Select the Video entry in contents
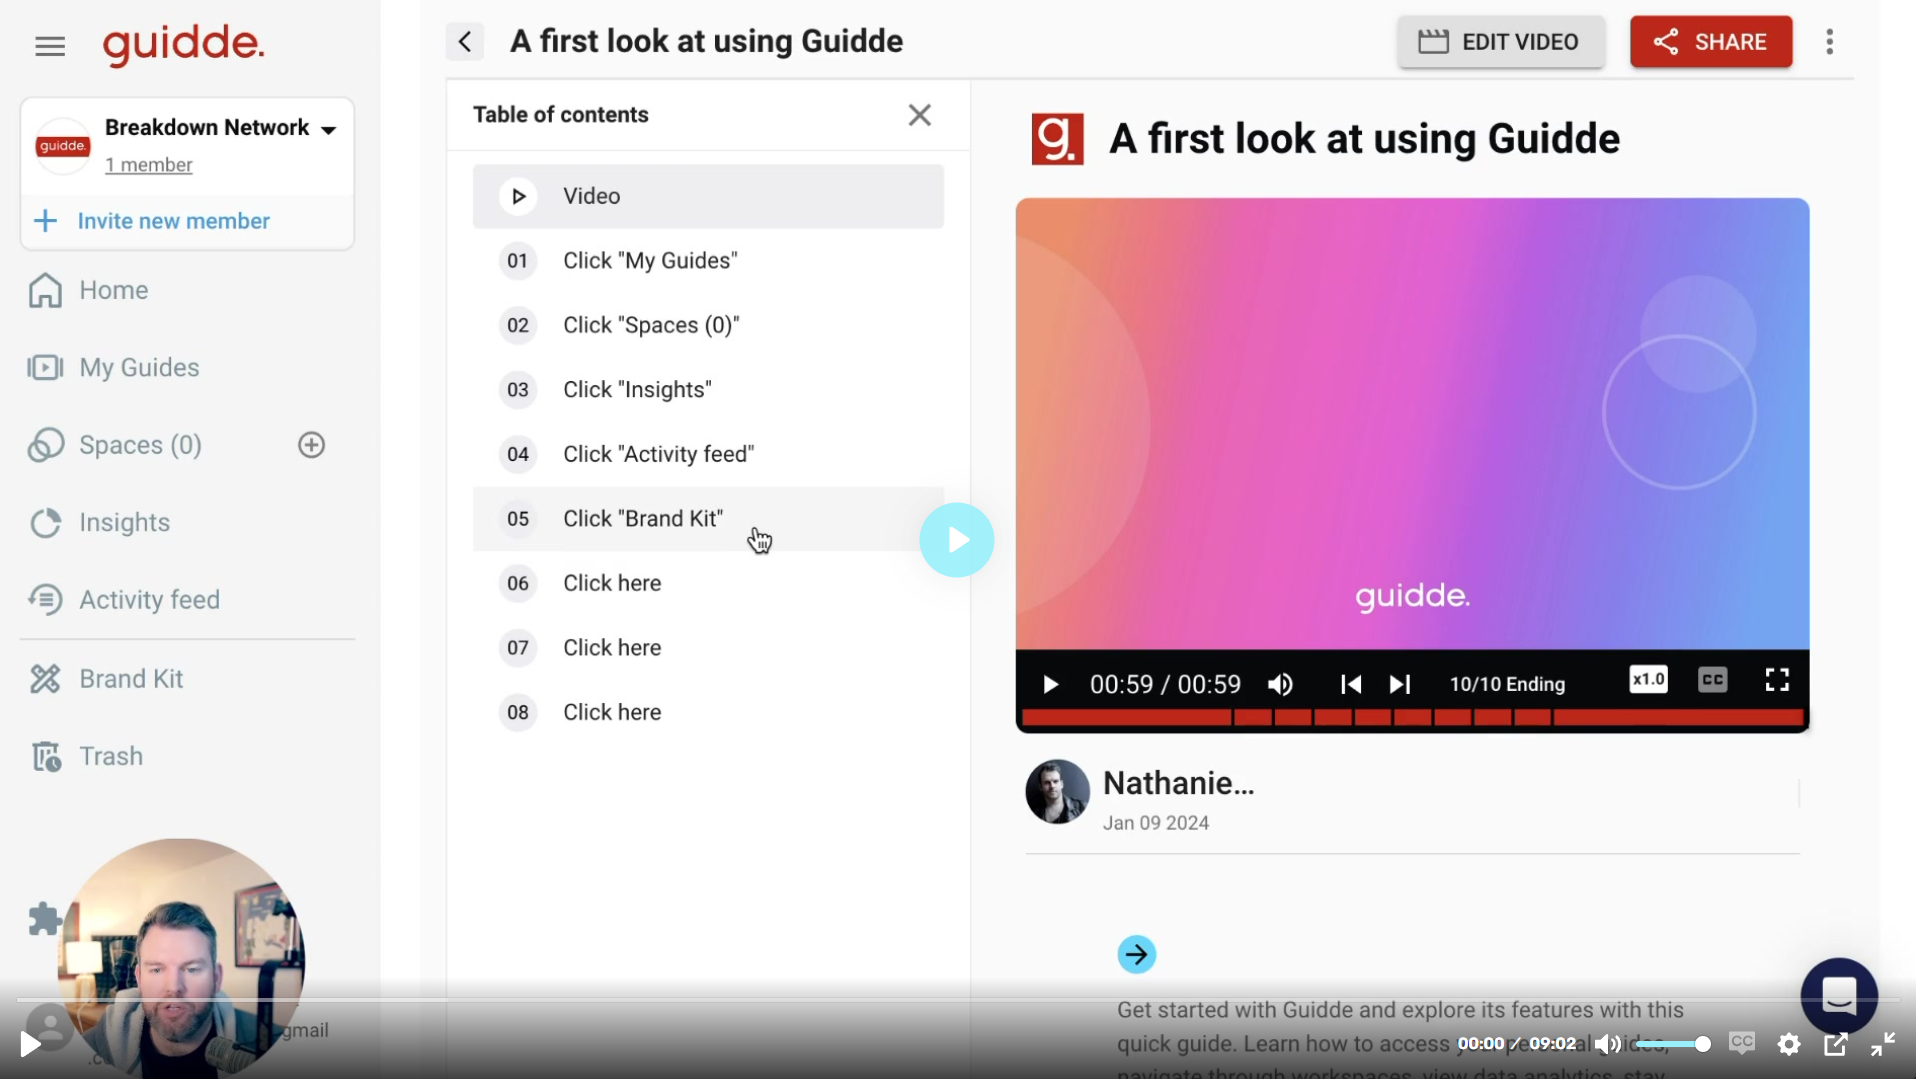Image resolution: width=1916 pixels, height=1079 pixels. coord(708,196)
